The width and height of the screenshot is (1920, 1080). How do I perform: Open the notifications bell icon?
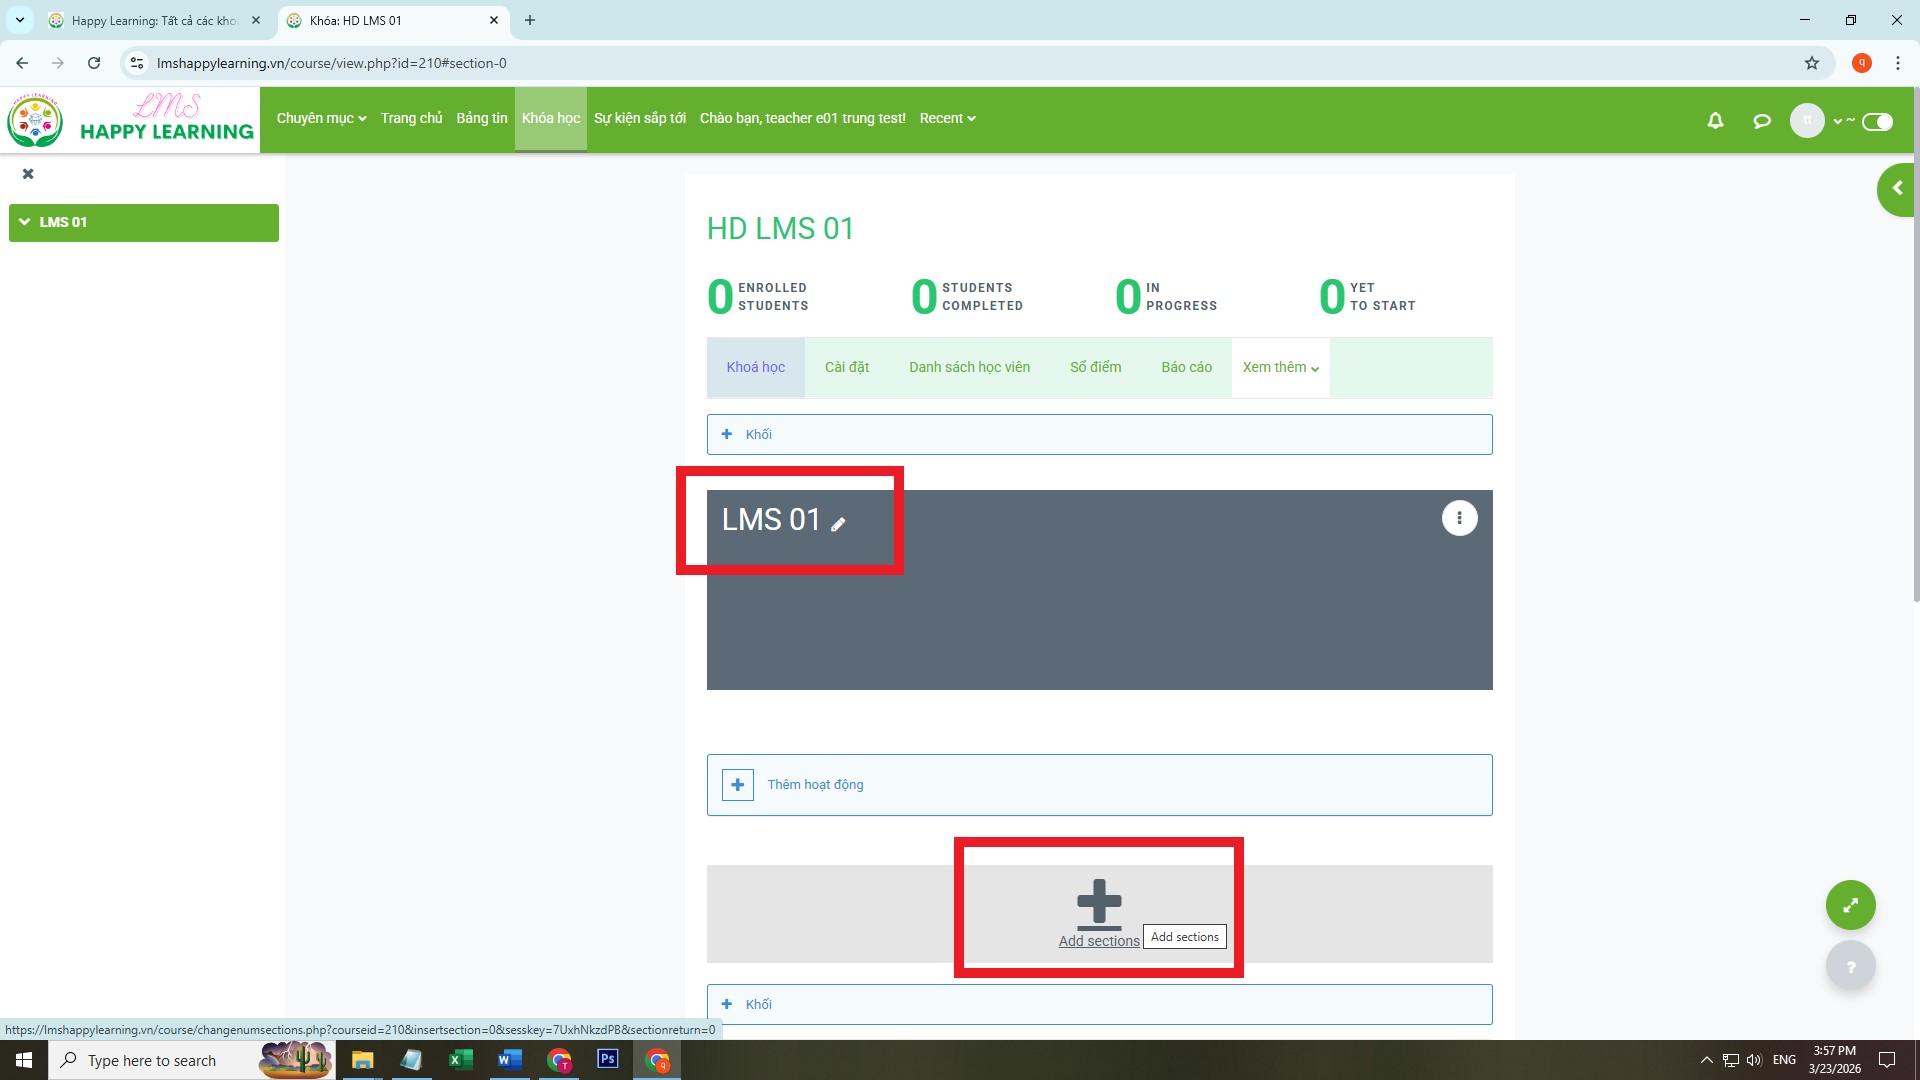1715,120
